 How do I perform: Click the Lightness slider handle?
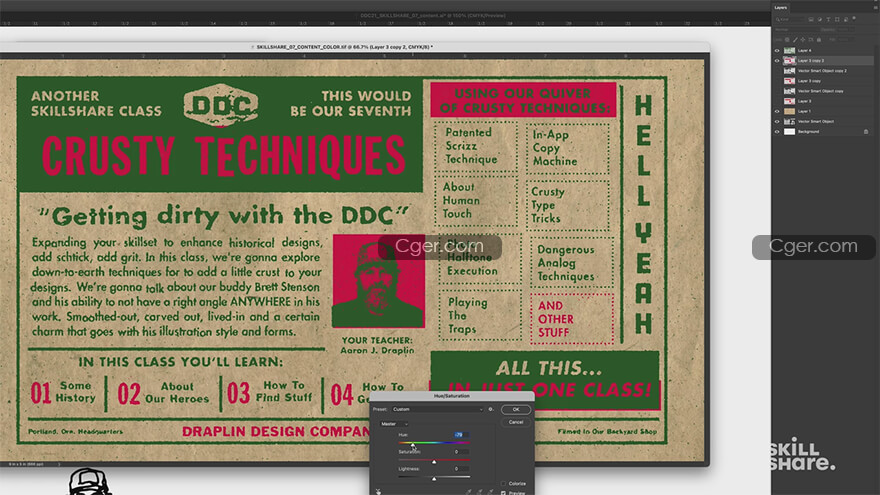click(434, 479)
